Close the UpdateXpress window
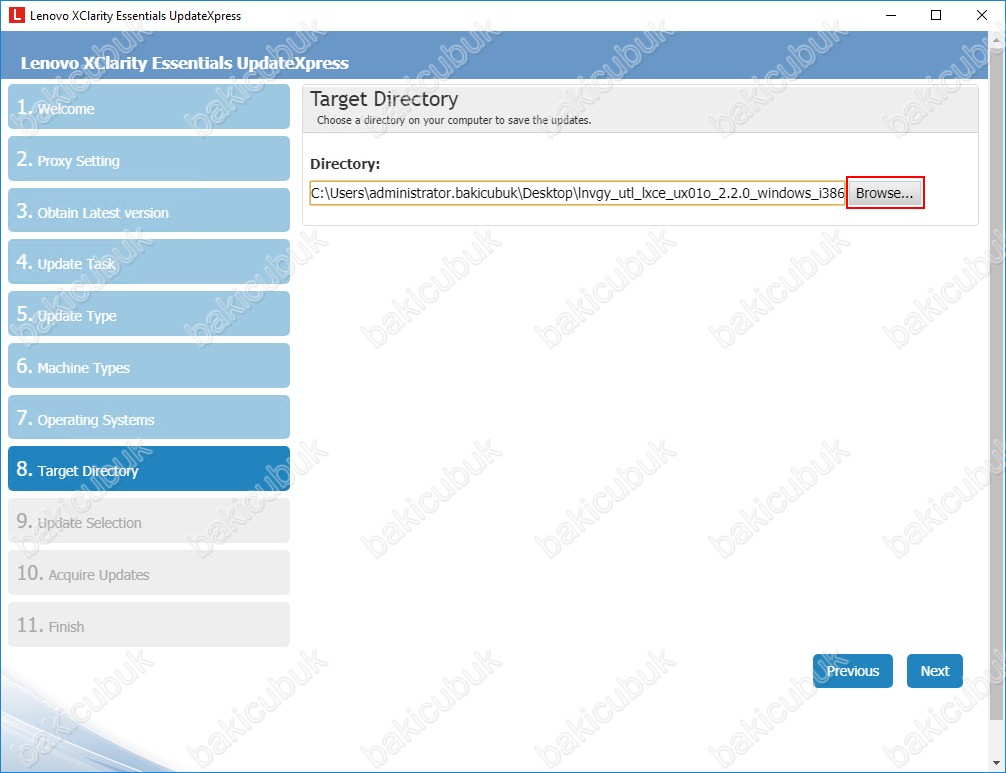Image resolution: width=1006 pixels, height=773 pixels. (x=981, y=16)
